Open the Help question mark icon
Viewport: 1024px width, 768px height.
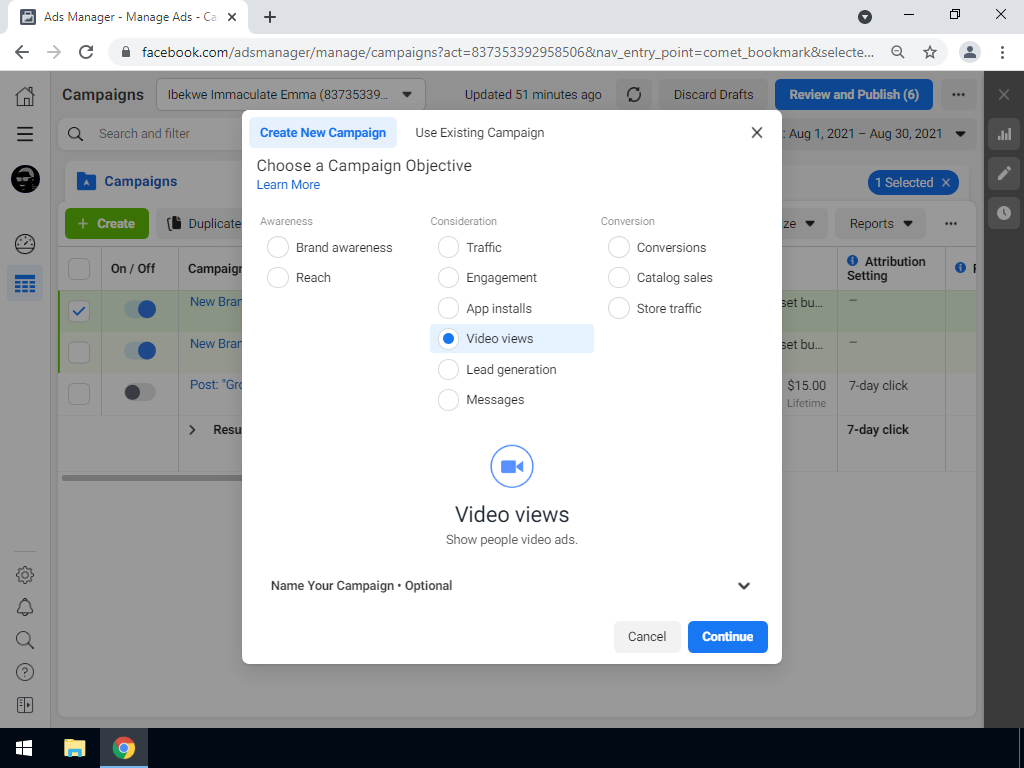pyautogui.click(x=25, y=672)
